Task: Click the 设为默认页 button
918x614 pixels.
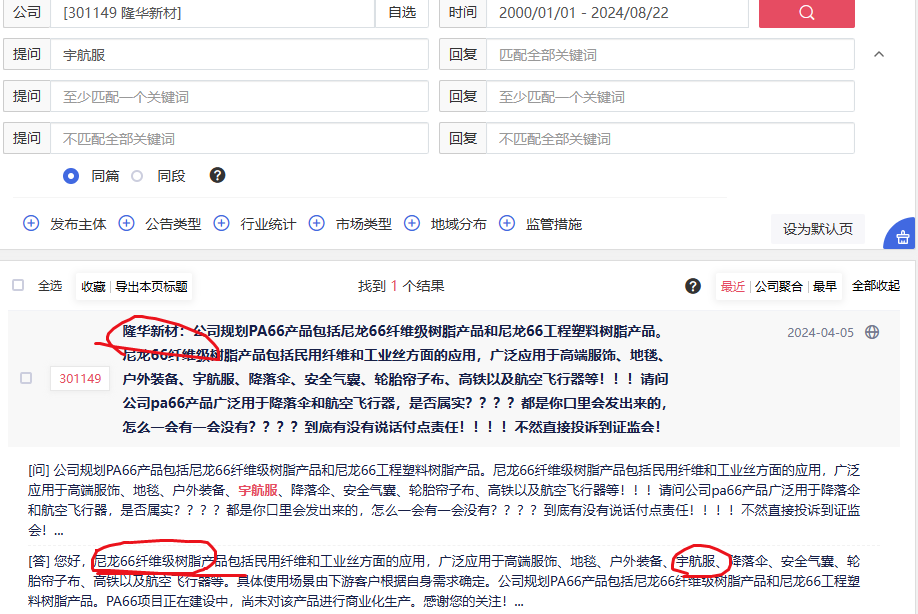Action: [818, 229]
